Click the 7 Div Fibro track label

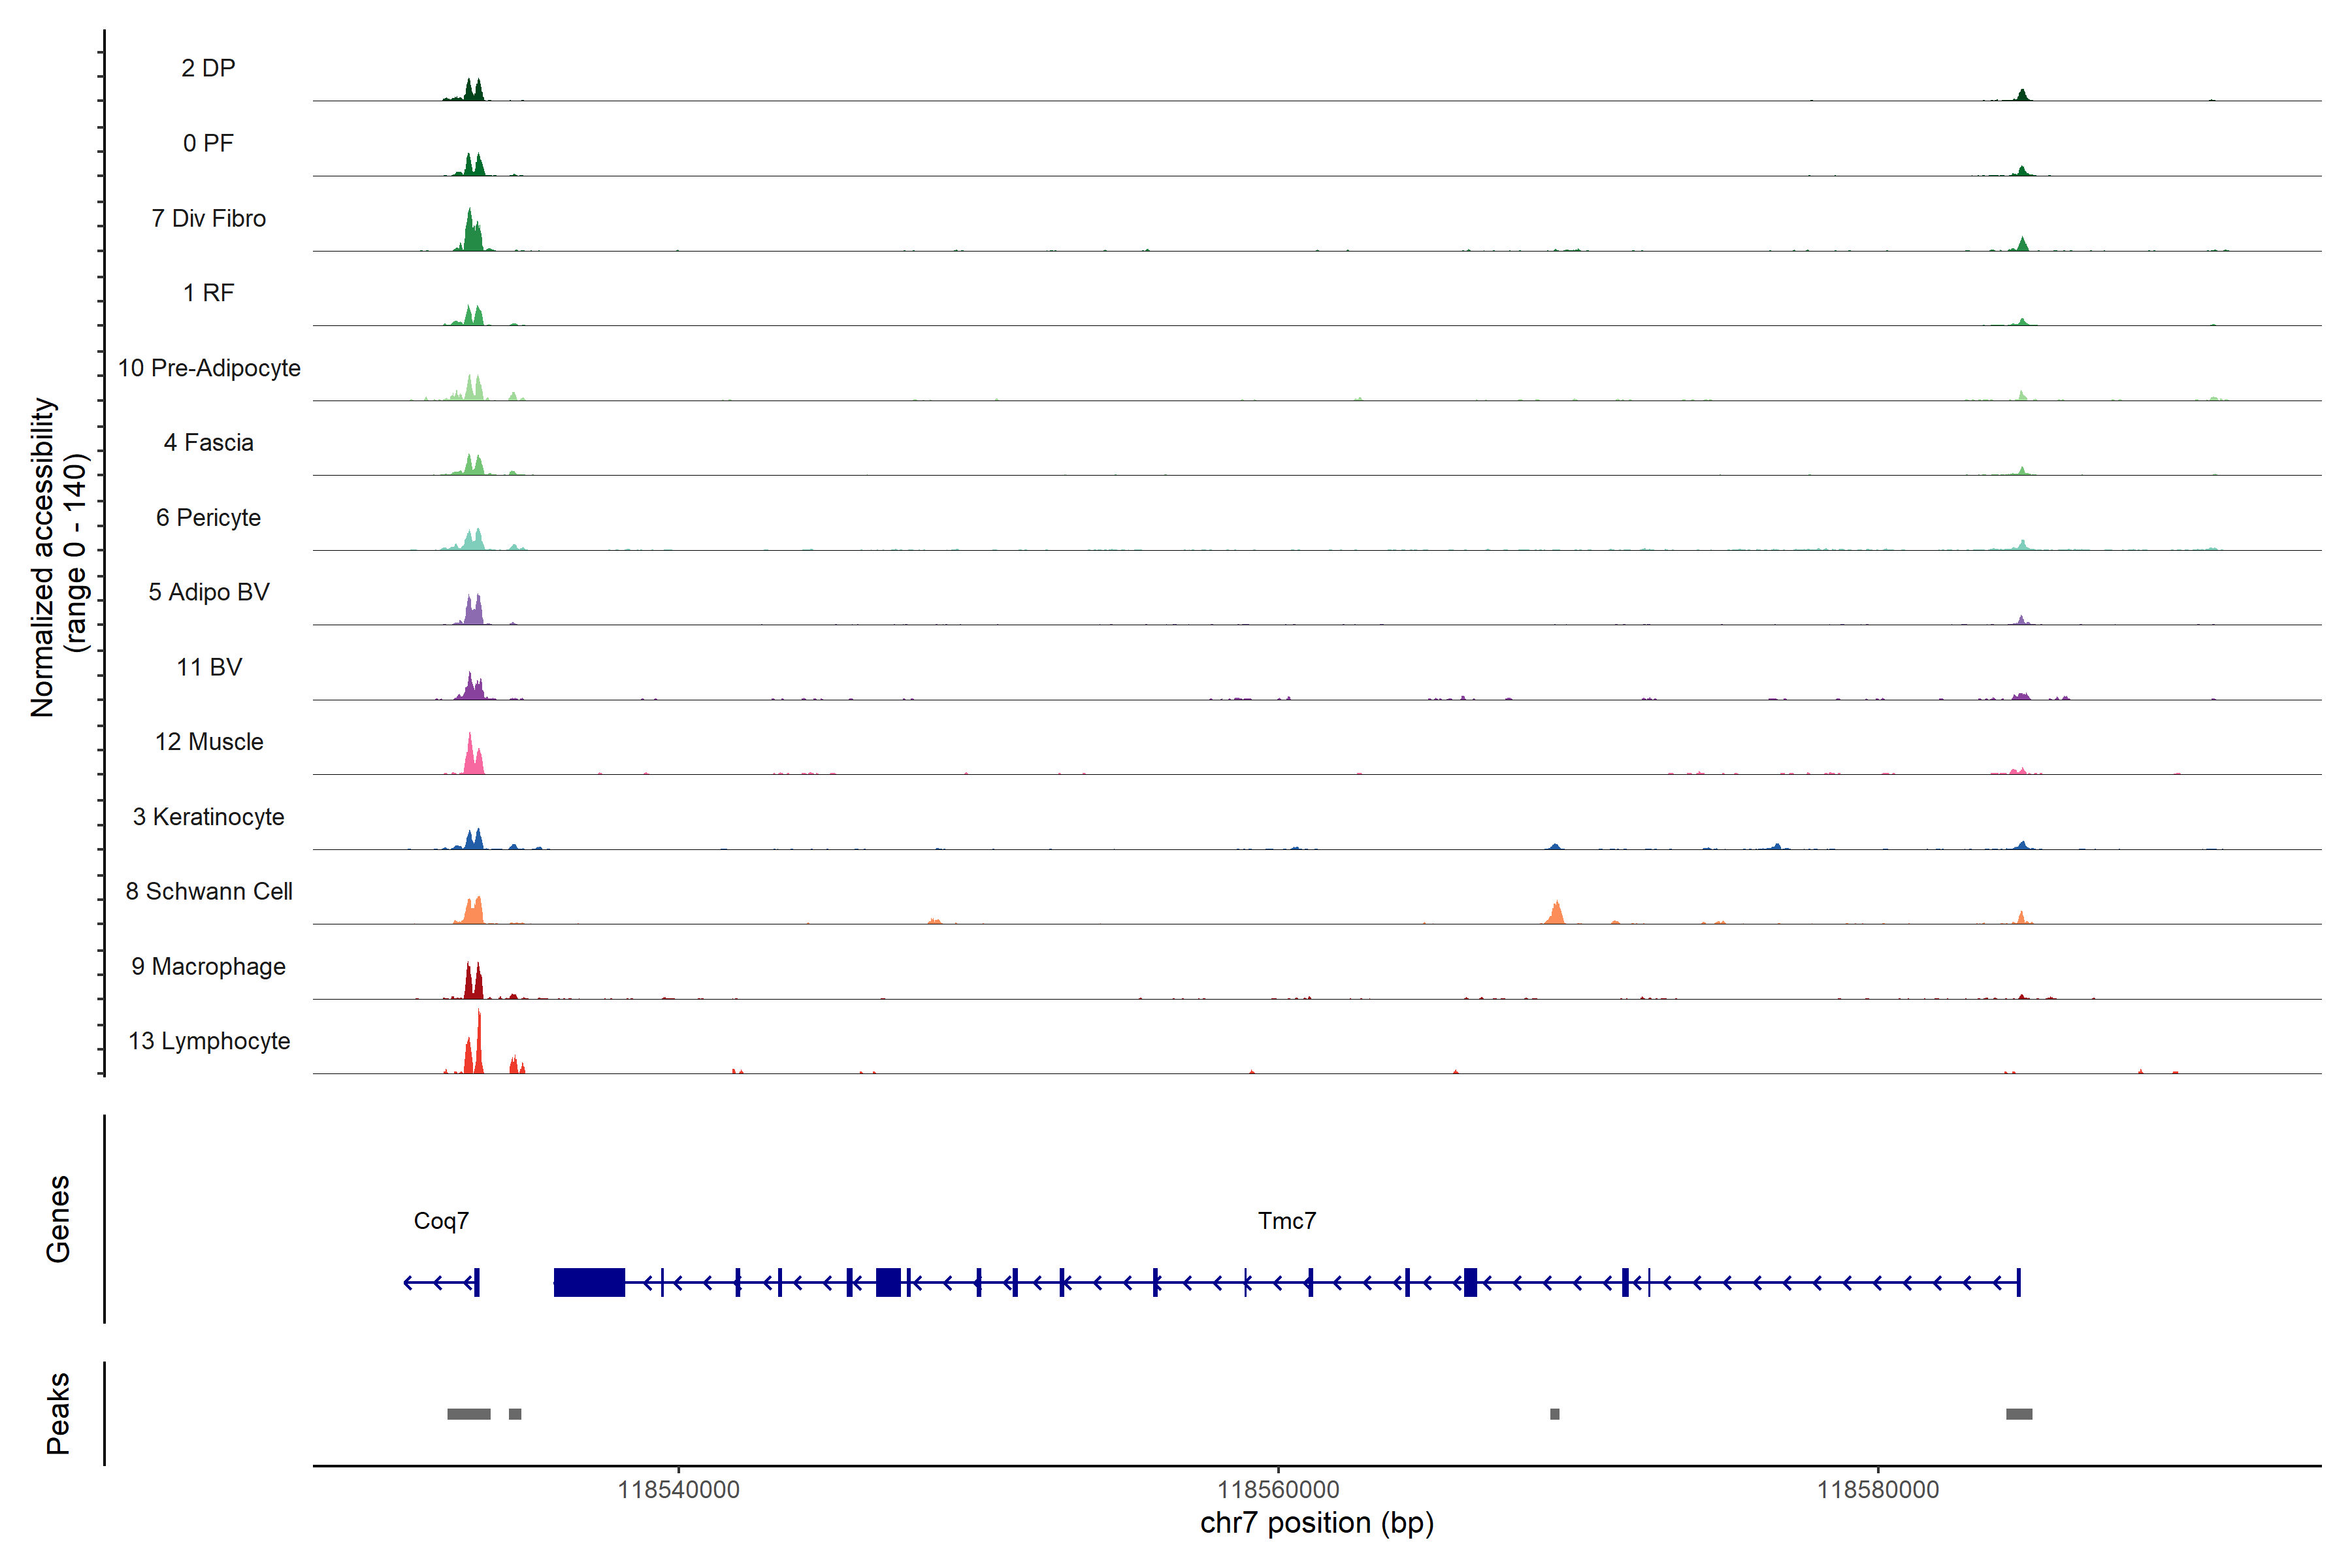pyautogui.click(x=208, y=218)
